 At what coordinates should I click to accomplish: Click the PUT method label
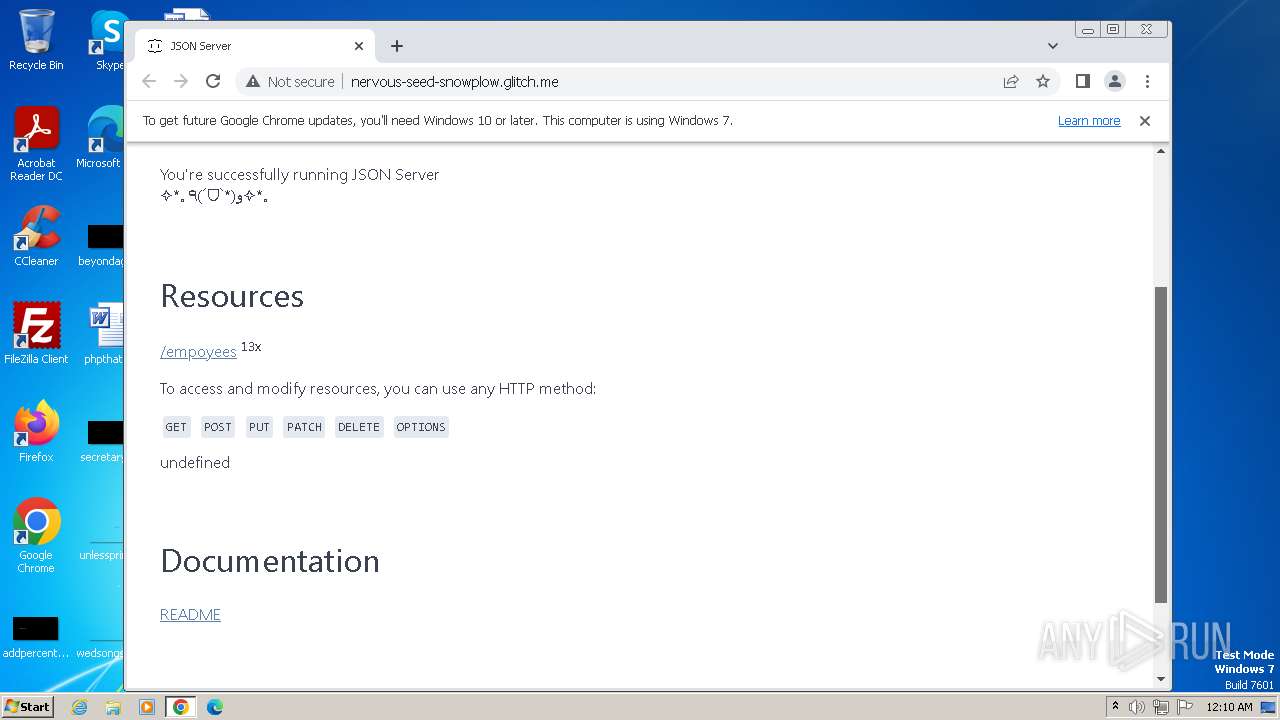[x=259, y=427]
